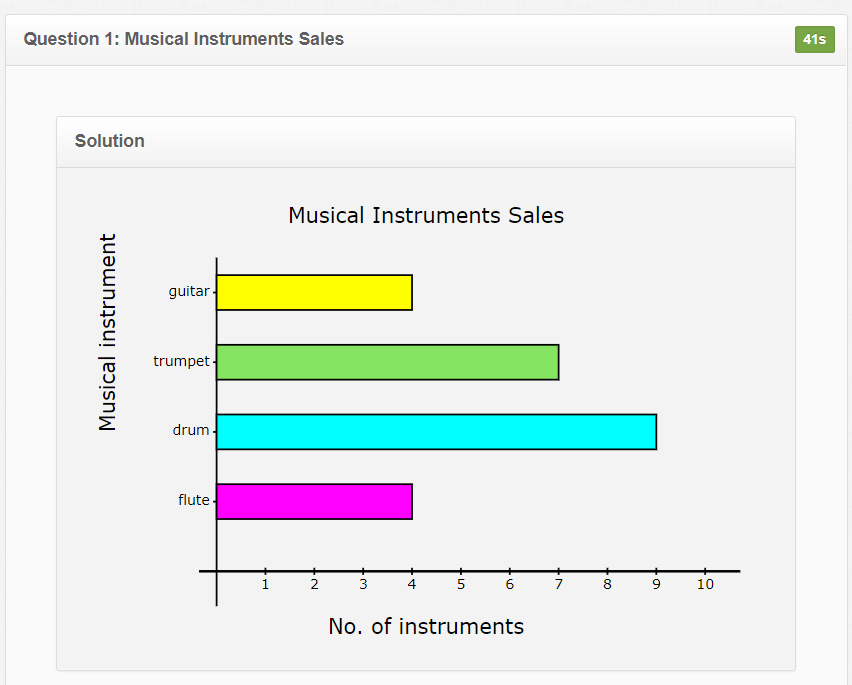This screenshot has height=685, width=852.
Task: Select the drum category label
Action: pos(190,430)
